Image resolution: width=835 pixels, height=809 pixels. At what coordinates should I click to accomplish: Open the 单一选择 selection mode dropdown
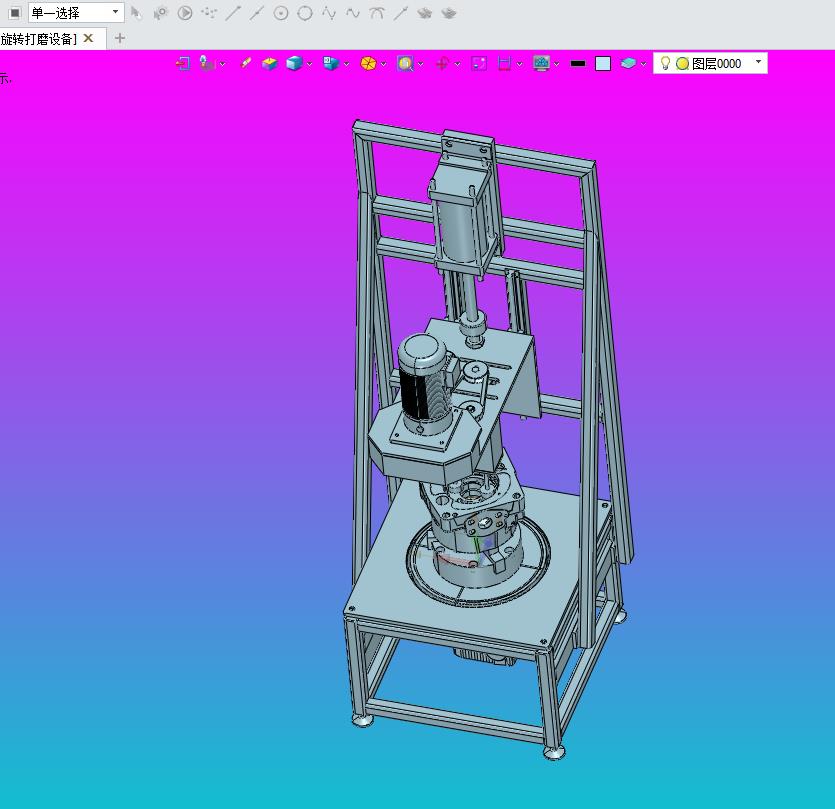click(76, 13)
